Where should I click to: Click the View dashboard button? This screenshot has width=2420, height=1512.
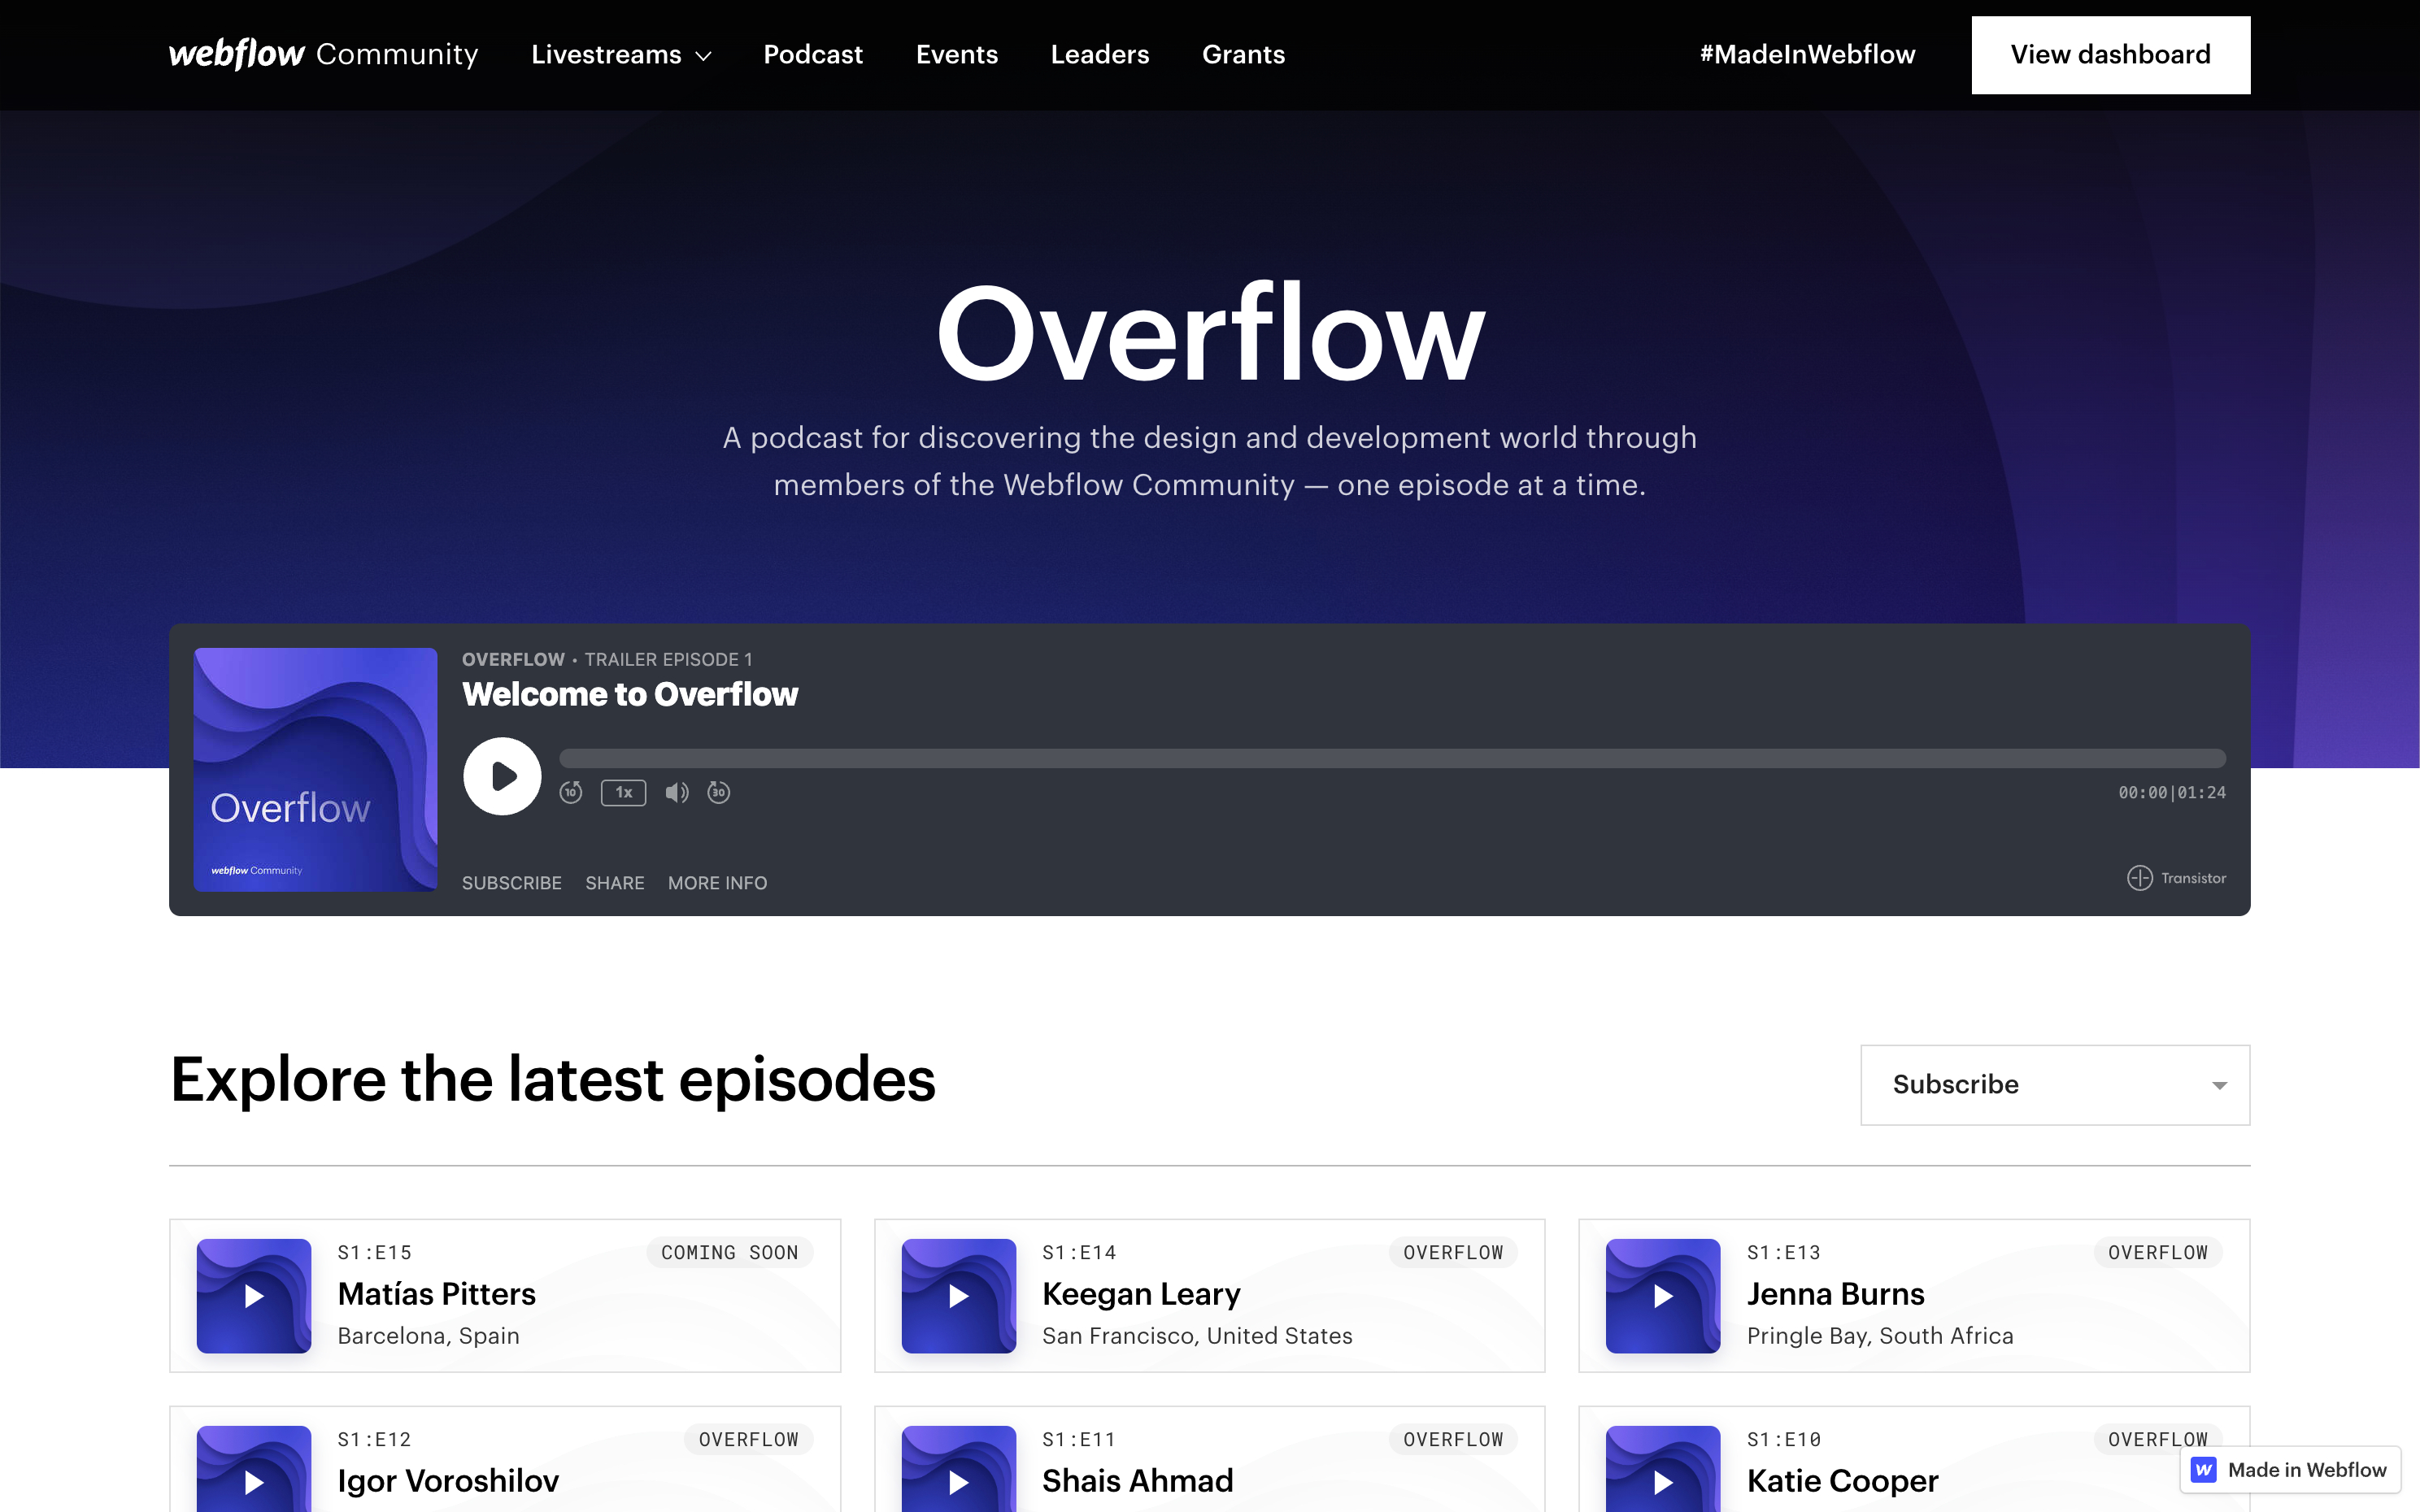[2111, 55]
